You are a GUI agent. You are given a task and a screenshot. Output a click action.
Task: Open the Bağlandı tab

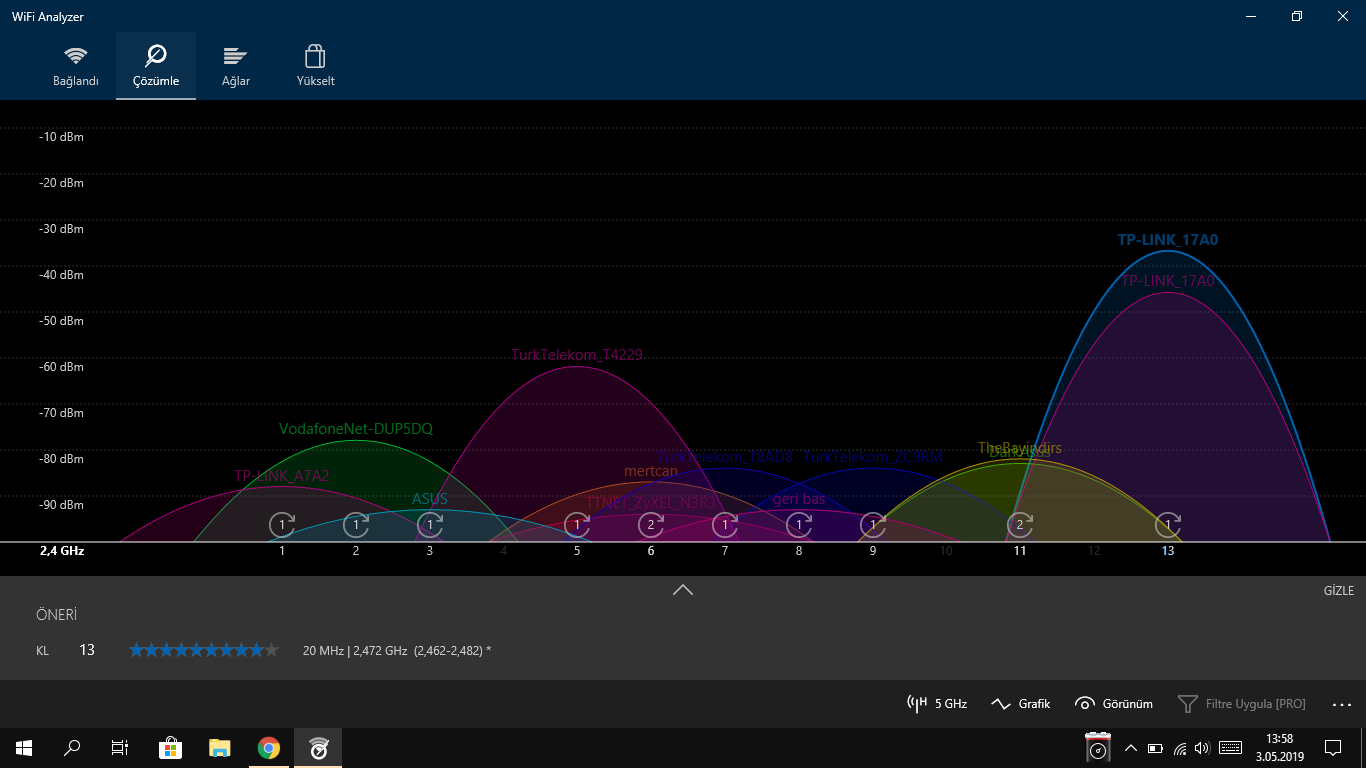click(x=76, y=66)
